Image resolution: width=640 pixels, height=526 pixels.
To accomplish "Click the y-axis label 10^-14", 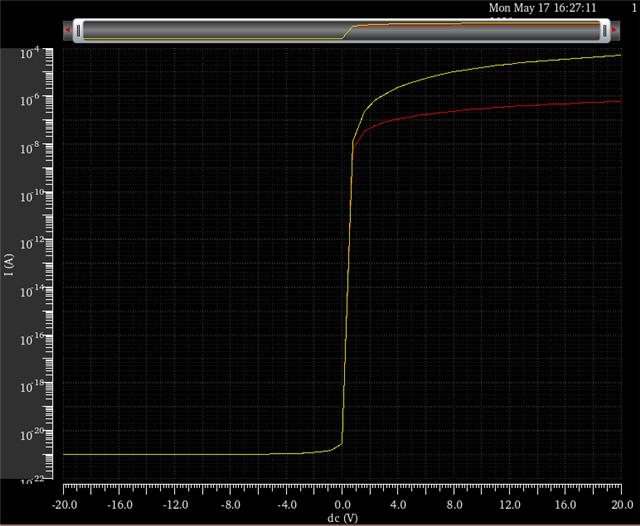I will [32, 291].
